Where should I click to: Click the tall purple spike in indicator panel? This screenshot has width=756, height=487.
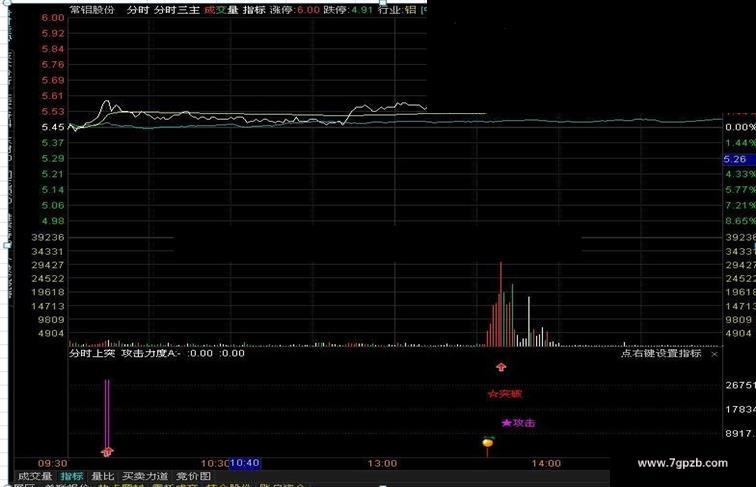(107, 413)
